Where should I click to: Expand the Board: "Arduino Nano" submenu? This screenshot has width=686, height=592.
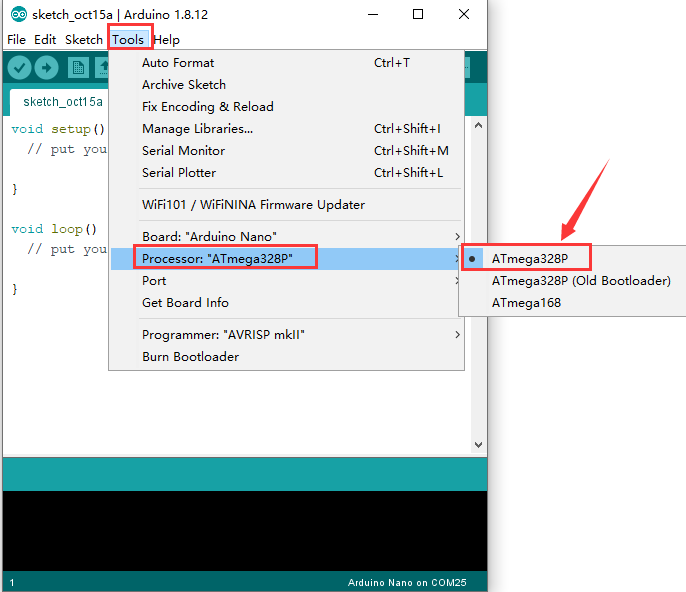[287, 237]
